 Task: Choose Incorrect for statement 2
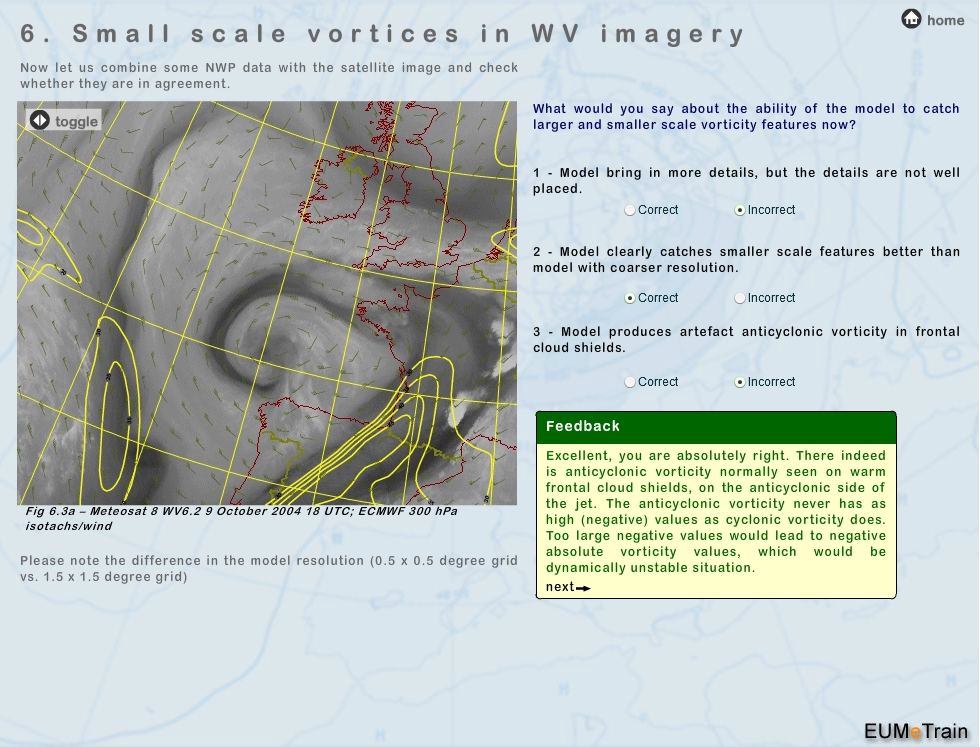tap(740, 298)
